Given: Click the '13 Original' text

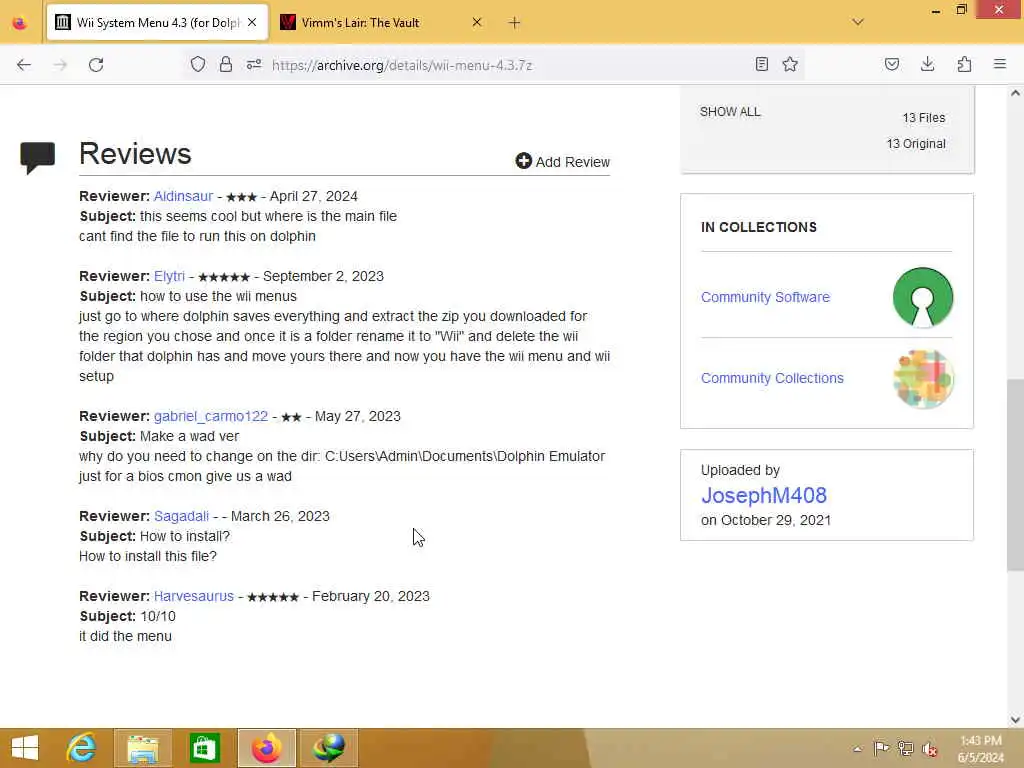Looking at the screenshot, I should [916, 144].
